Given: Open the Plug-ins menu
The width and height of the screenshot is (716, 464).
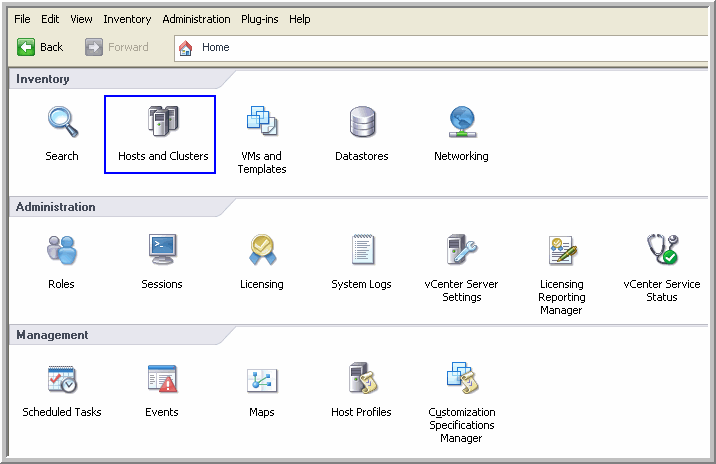Looking at the screenshot, I should click(260, 19).
